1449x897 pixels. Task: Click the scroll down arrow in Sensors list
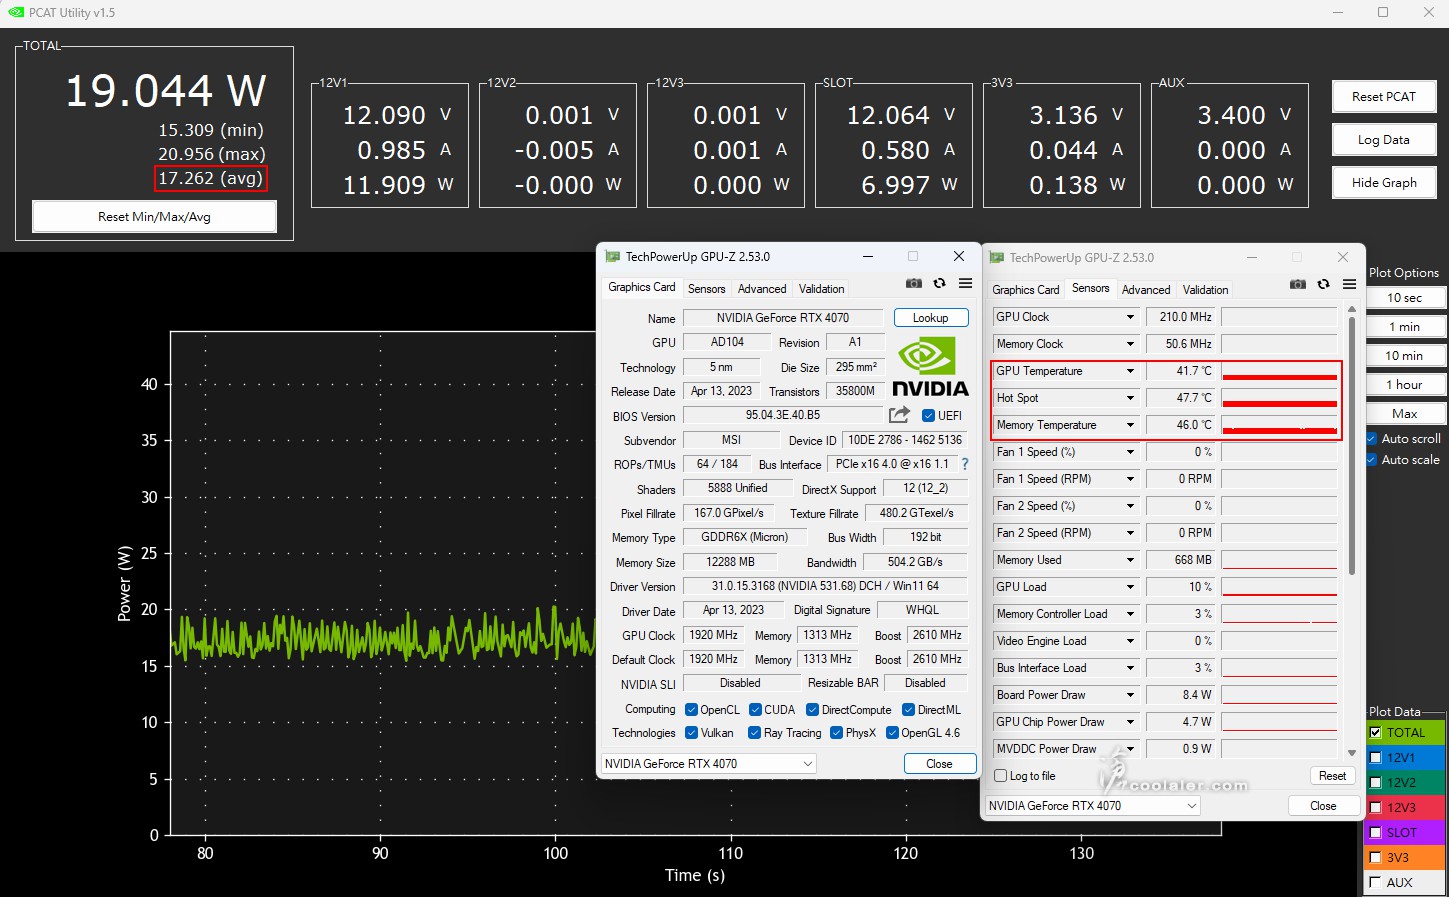[x=1352, y=753]
